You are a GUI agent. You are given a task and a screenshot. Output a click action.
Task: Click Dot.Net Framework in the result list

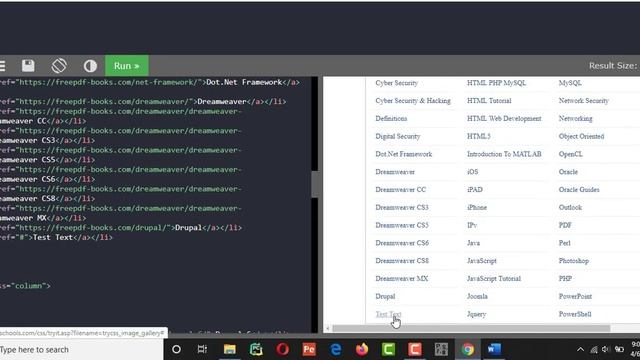(x=403, y=154)
